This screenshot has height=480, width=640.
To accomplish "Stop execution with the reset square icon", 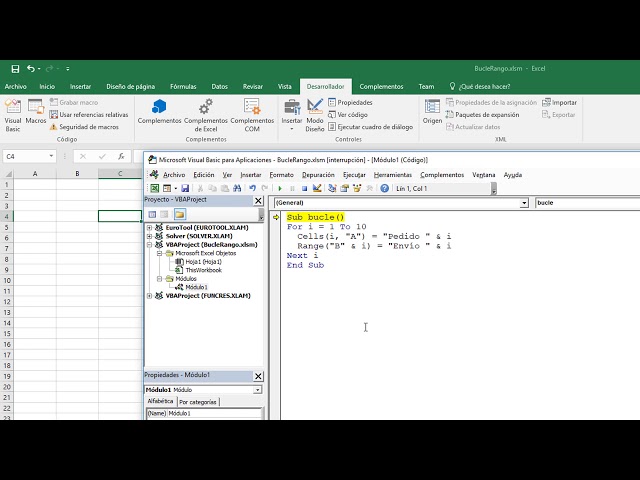I will [304, 188].
